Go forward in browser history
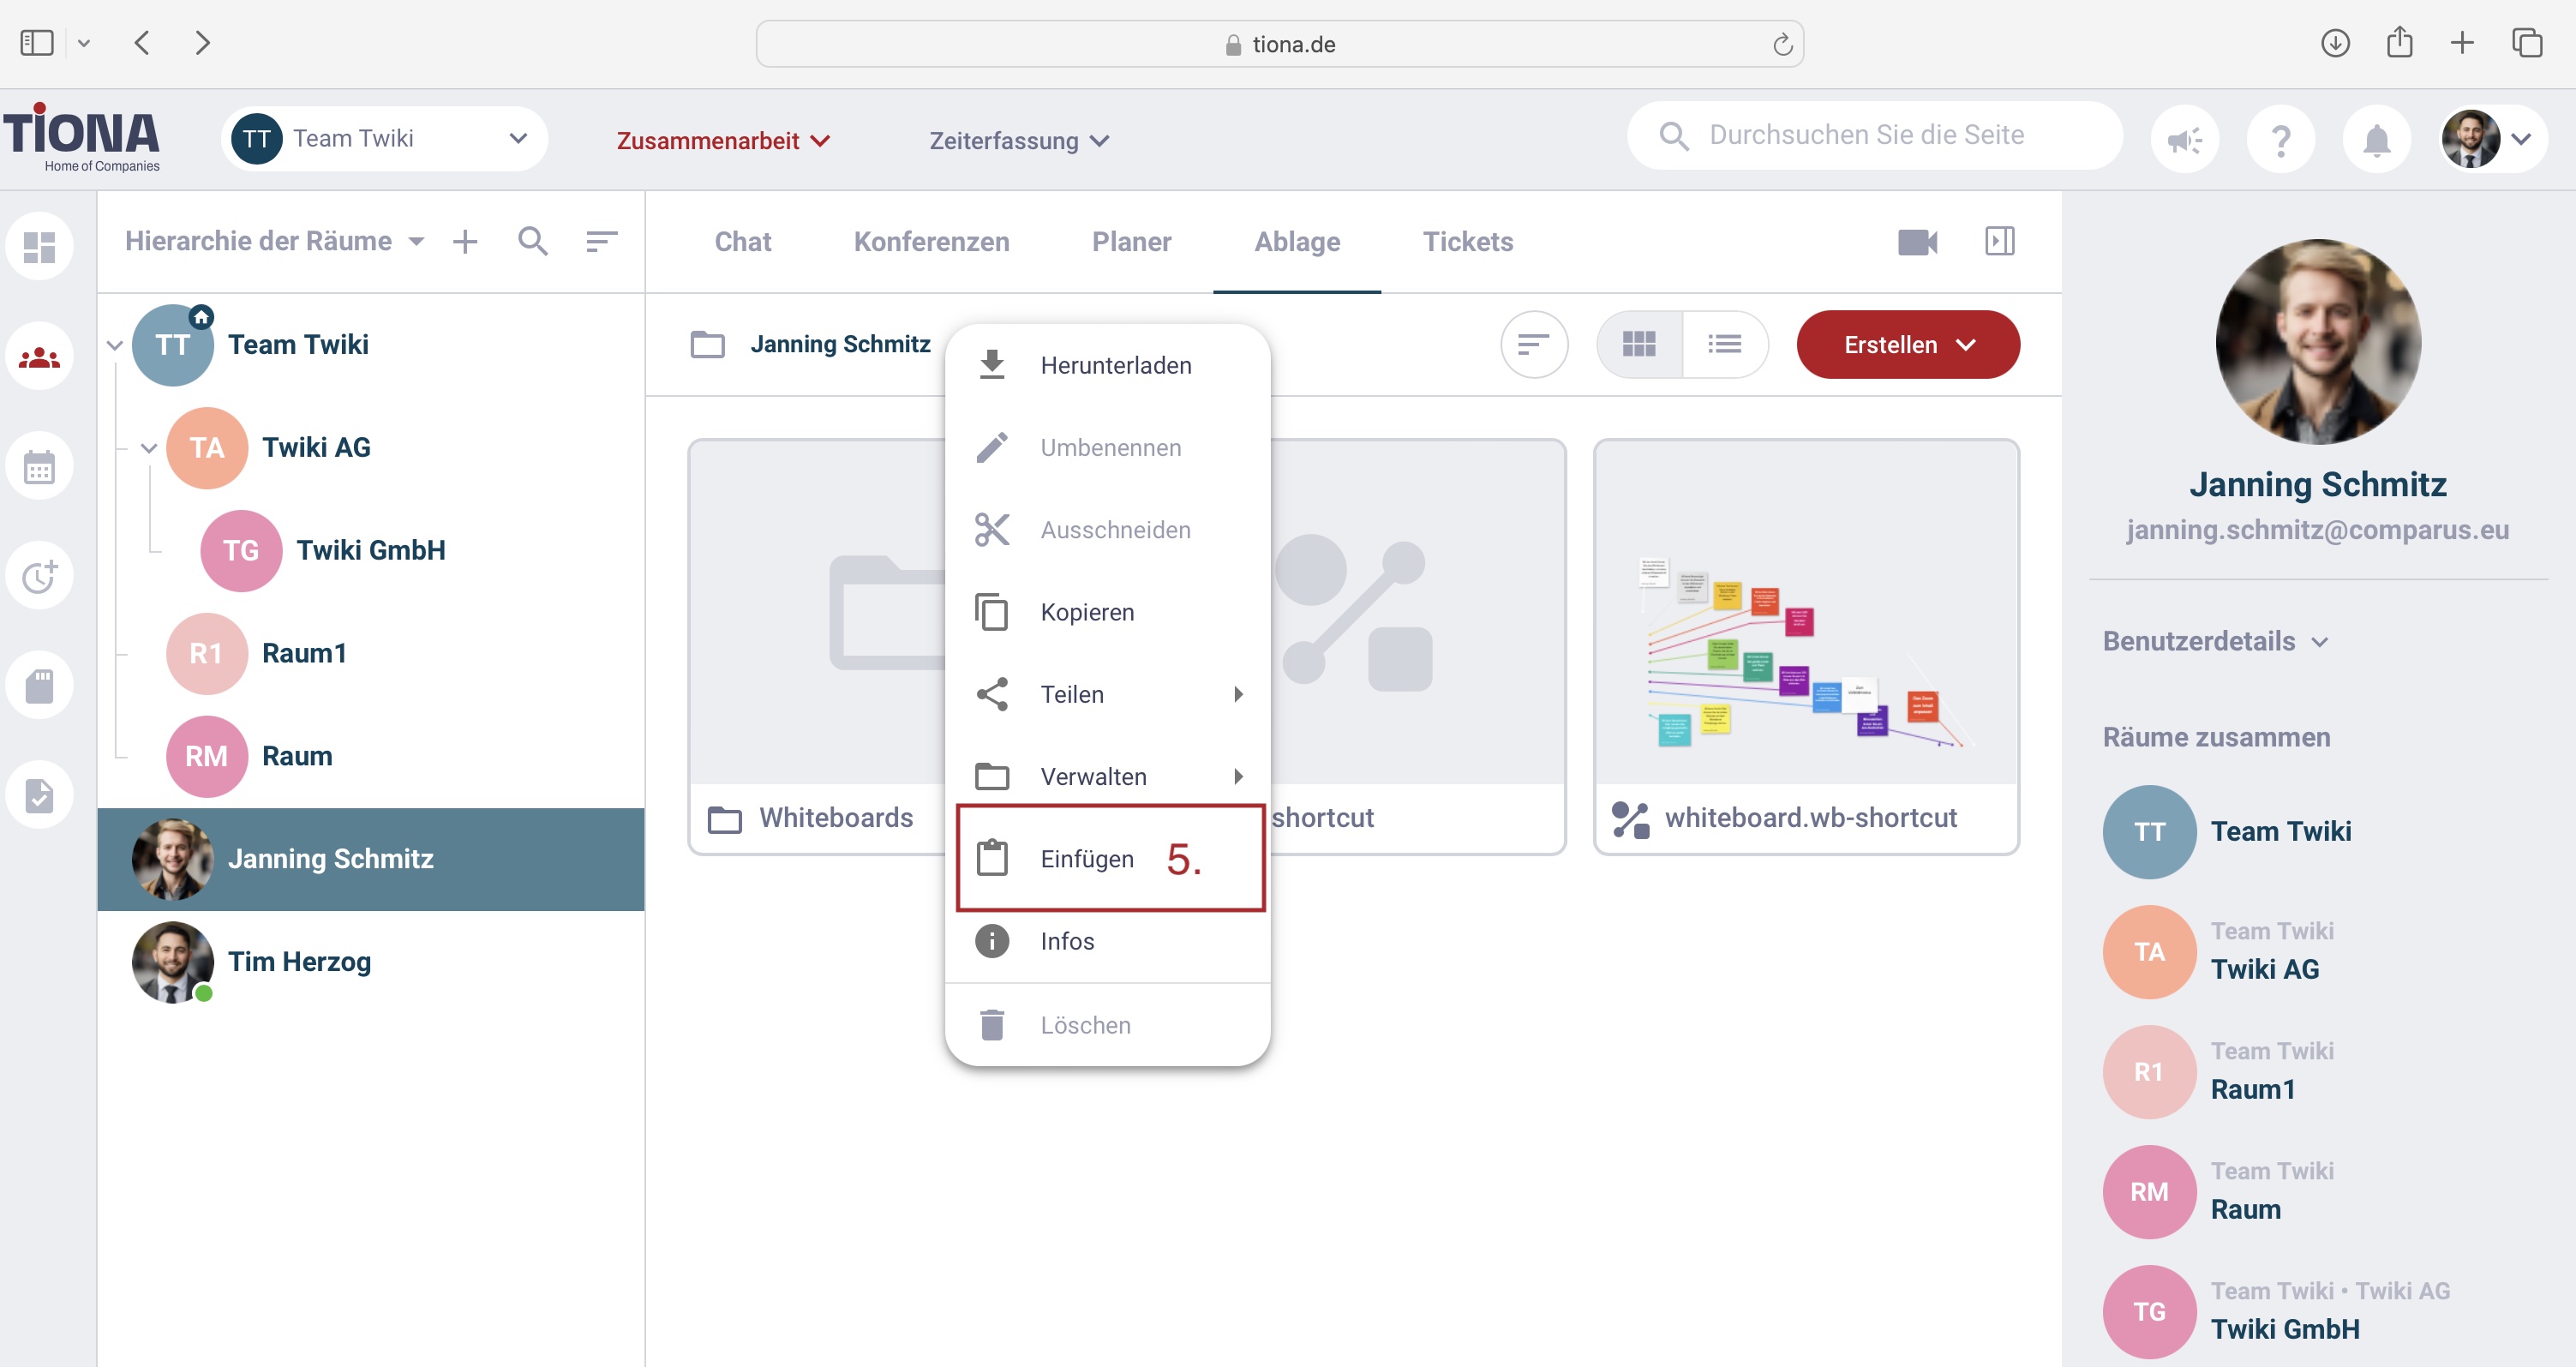Viewport: 2576px width, 1367px height. pos(203,43)
